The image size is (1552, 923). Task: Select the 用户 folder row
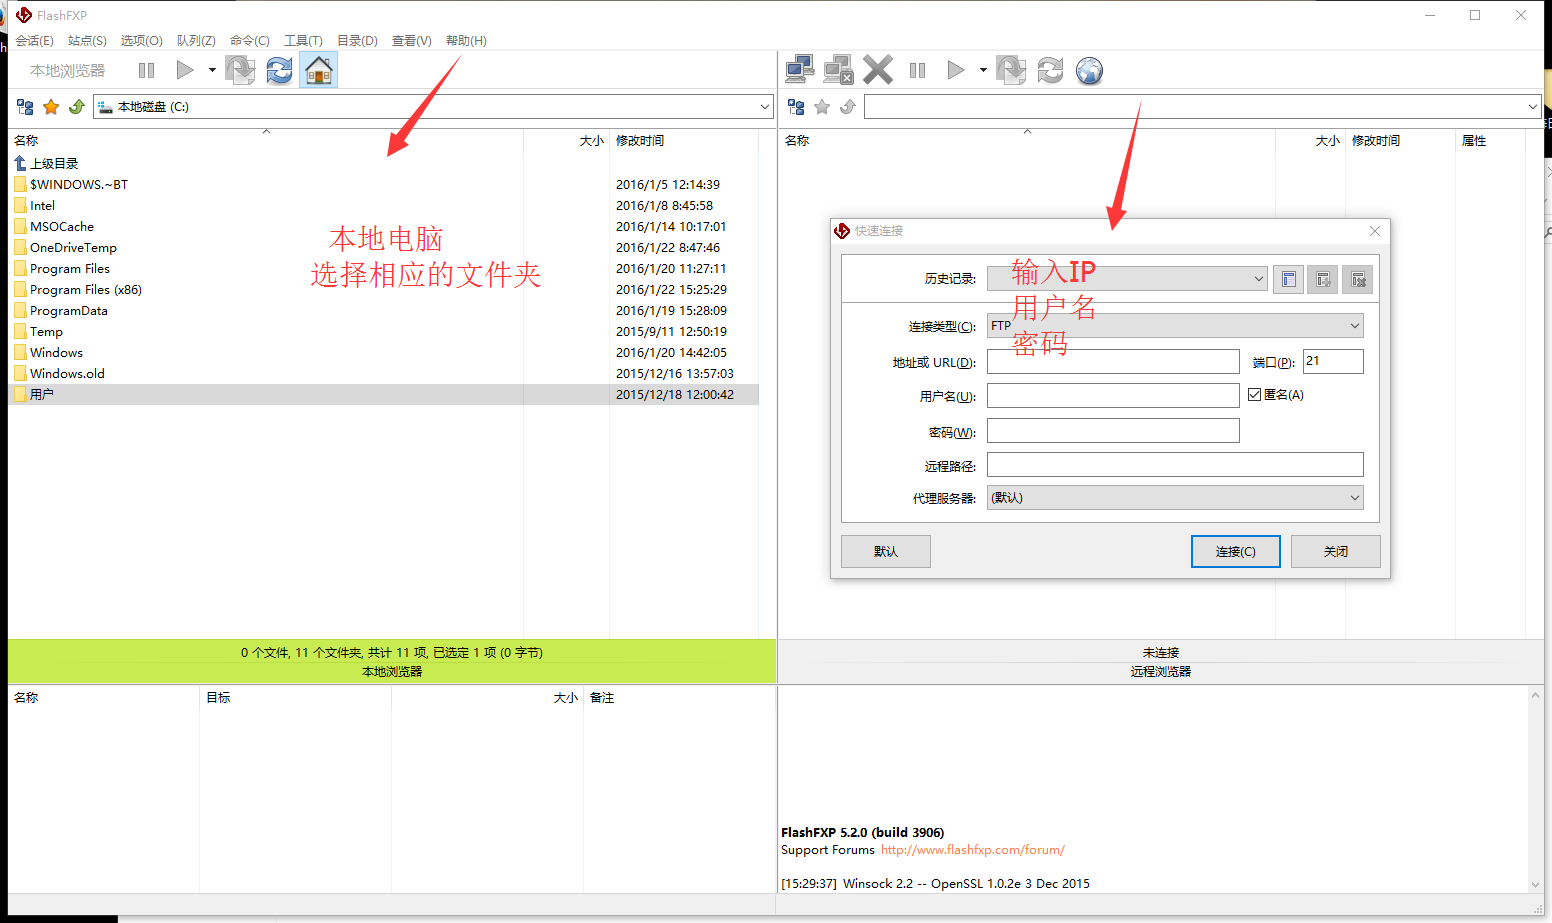[384, 394]
